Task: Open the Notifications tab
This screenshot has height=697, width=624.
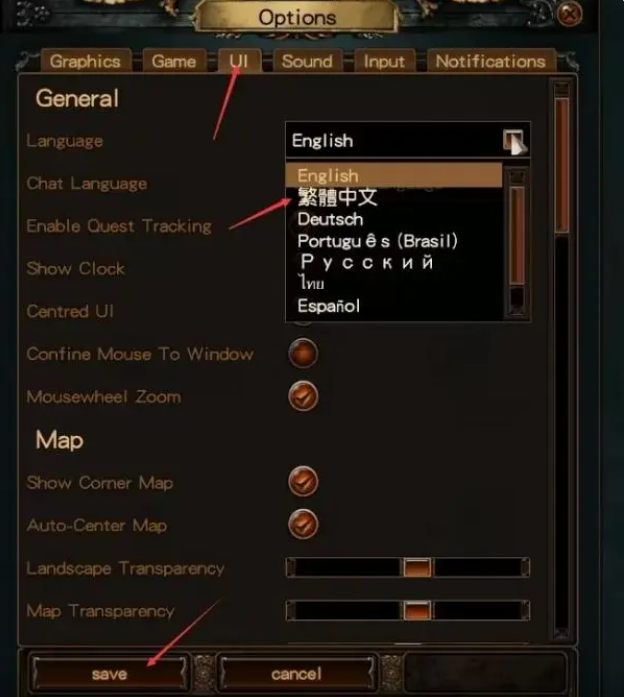Action: (x=490, y=61)
